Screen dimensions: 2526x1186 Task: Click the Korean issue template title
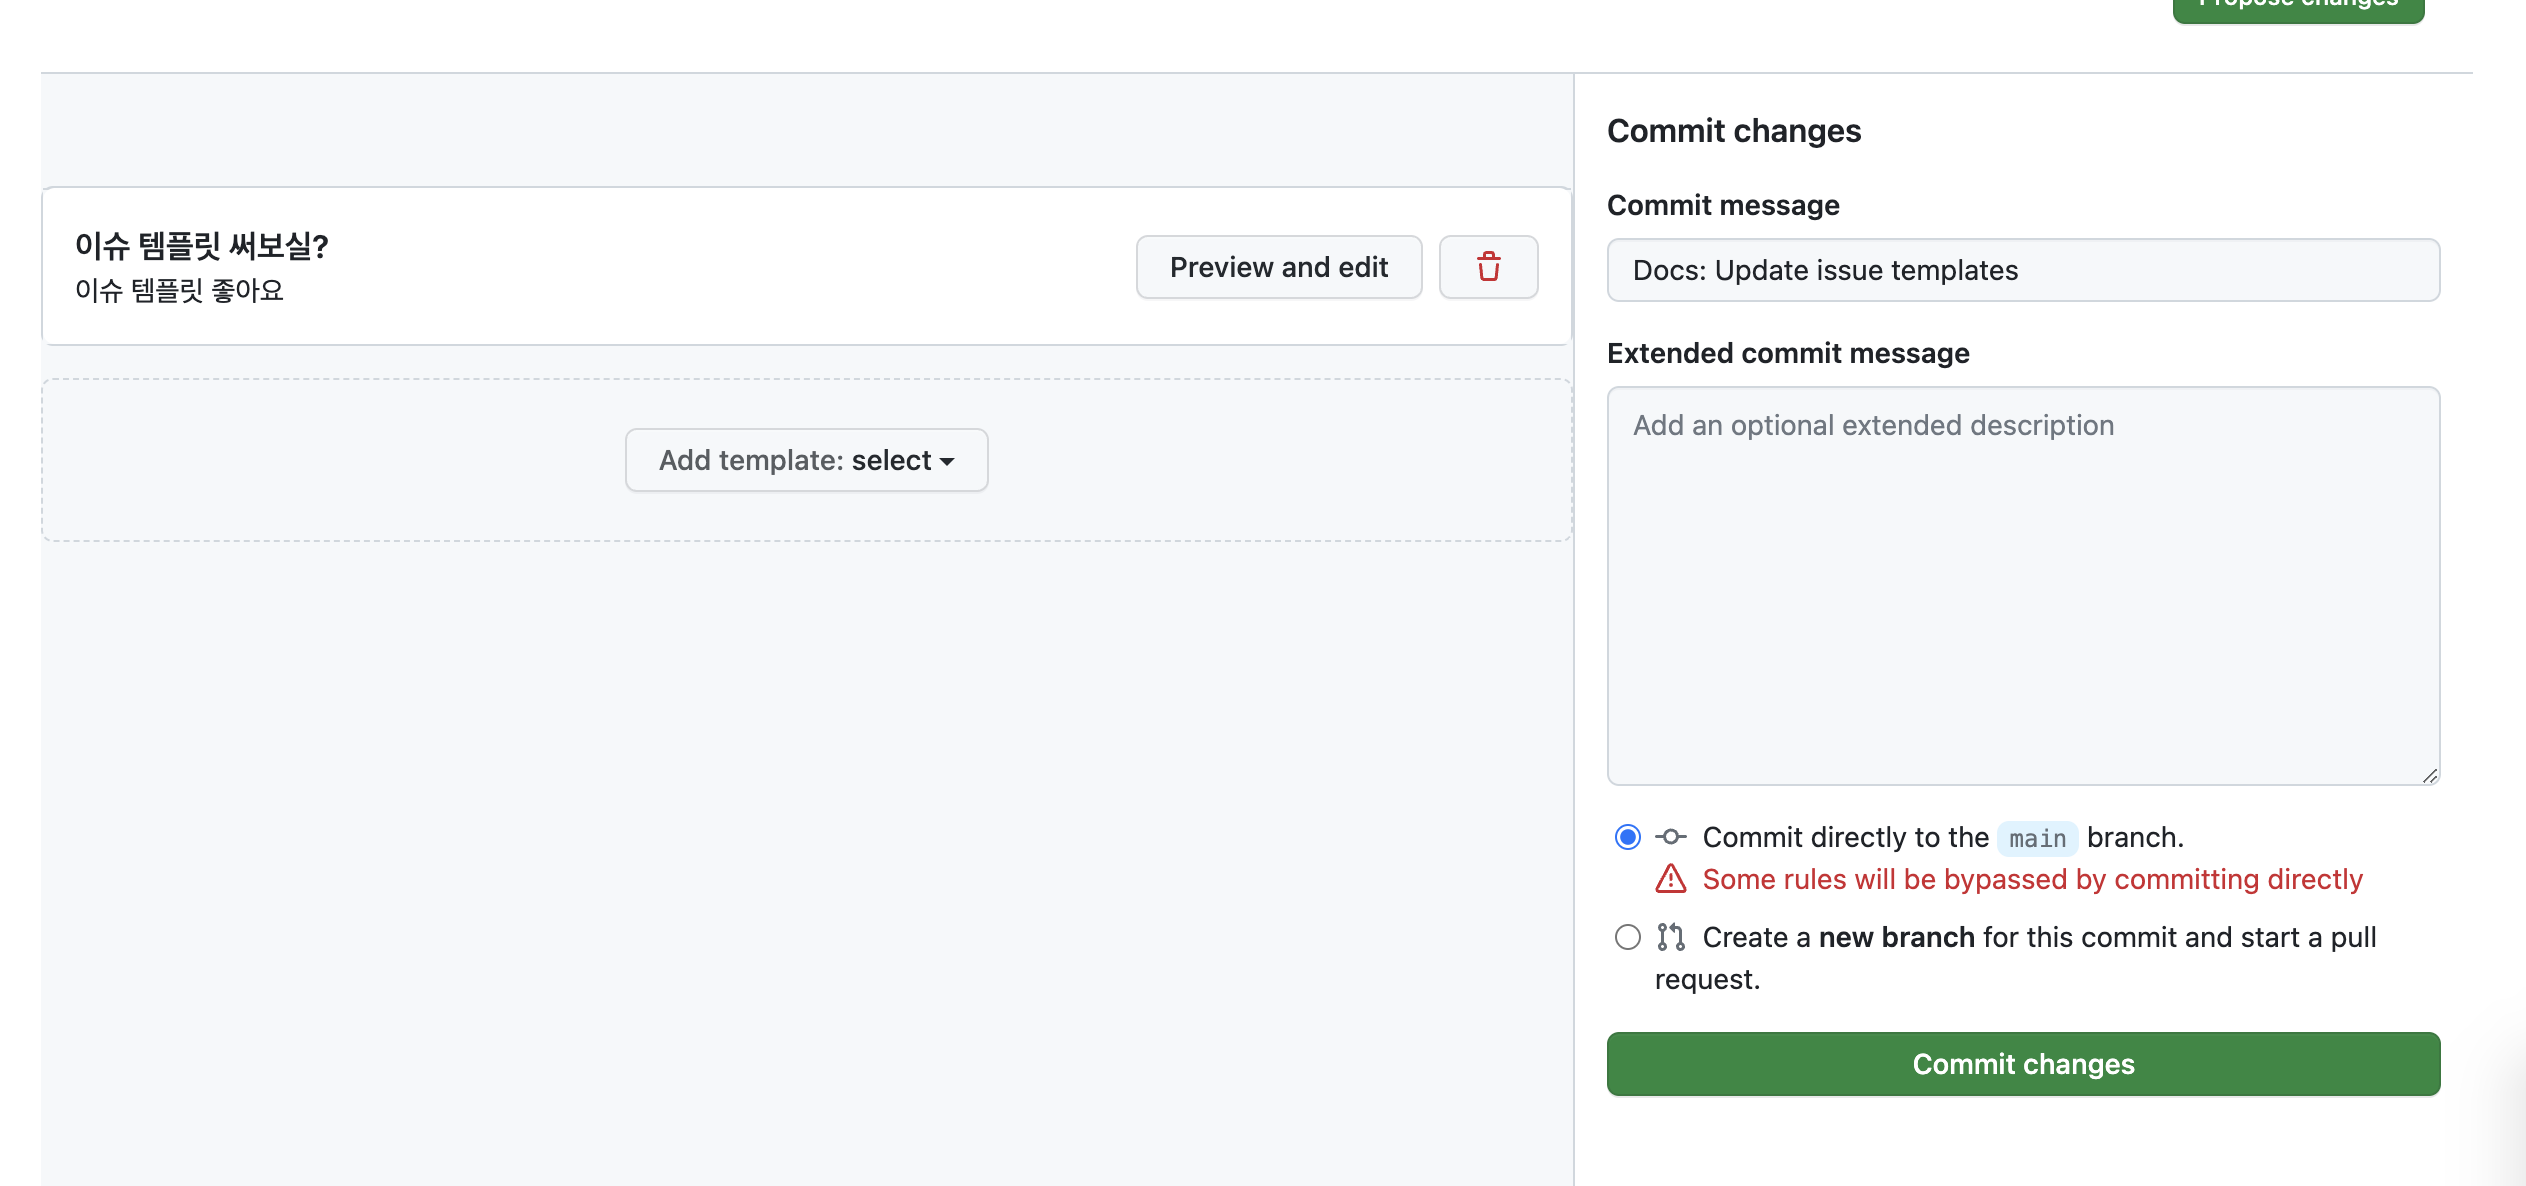pos(202,246)
